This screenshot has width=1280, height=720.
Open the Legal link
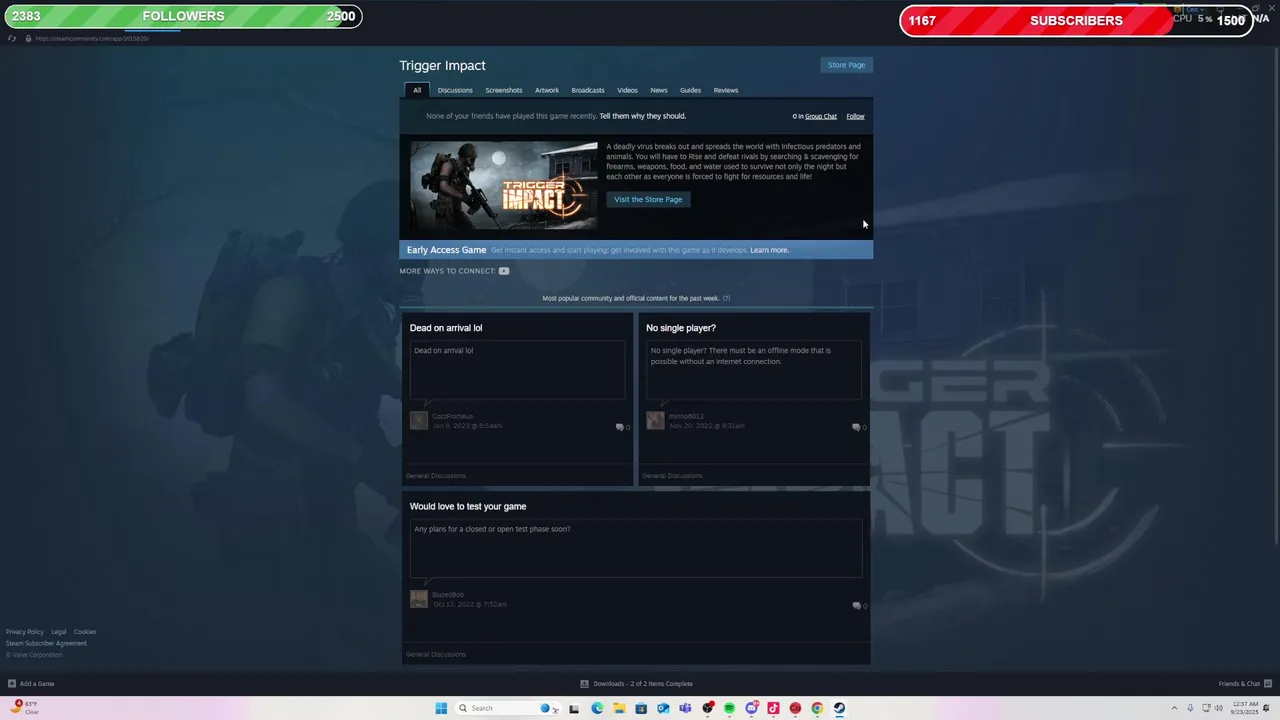coord(59,632)
